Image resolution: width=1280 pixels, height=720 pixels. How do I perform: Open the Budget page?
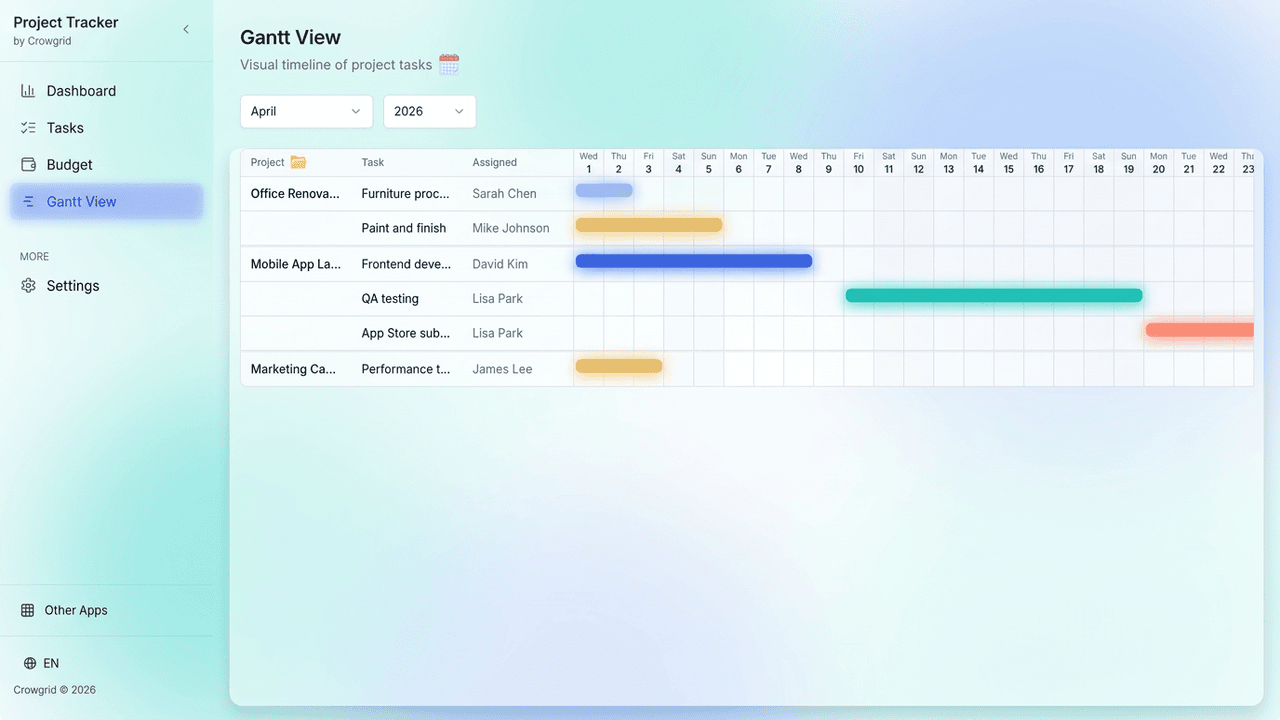[106, 165]
